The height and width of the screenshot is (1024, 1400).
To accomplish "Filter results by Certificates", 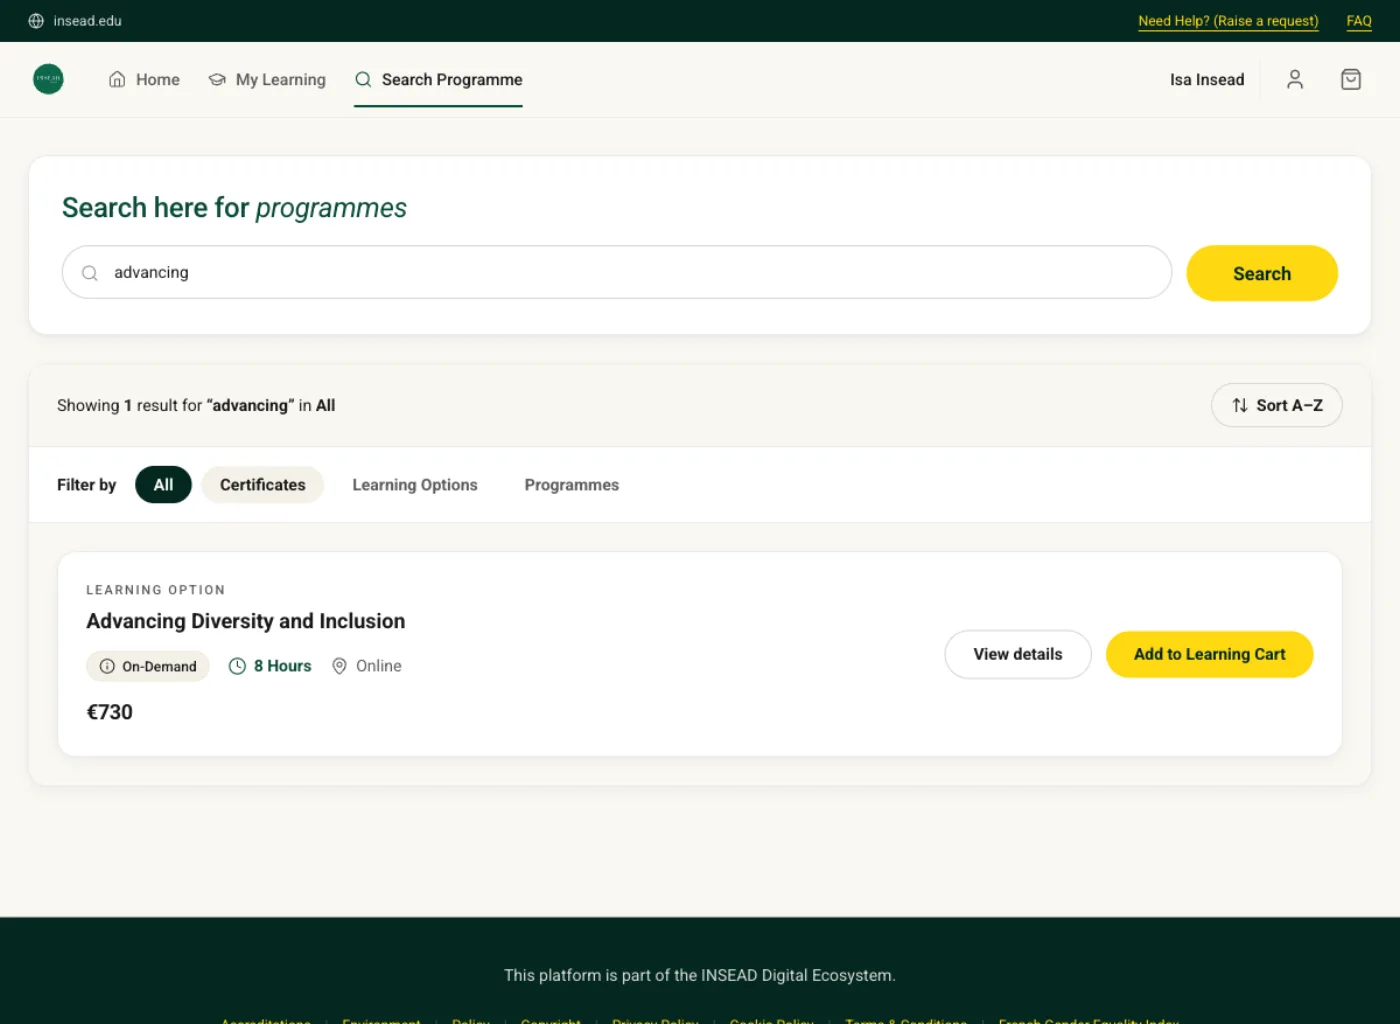I will [x=263, y=485].
